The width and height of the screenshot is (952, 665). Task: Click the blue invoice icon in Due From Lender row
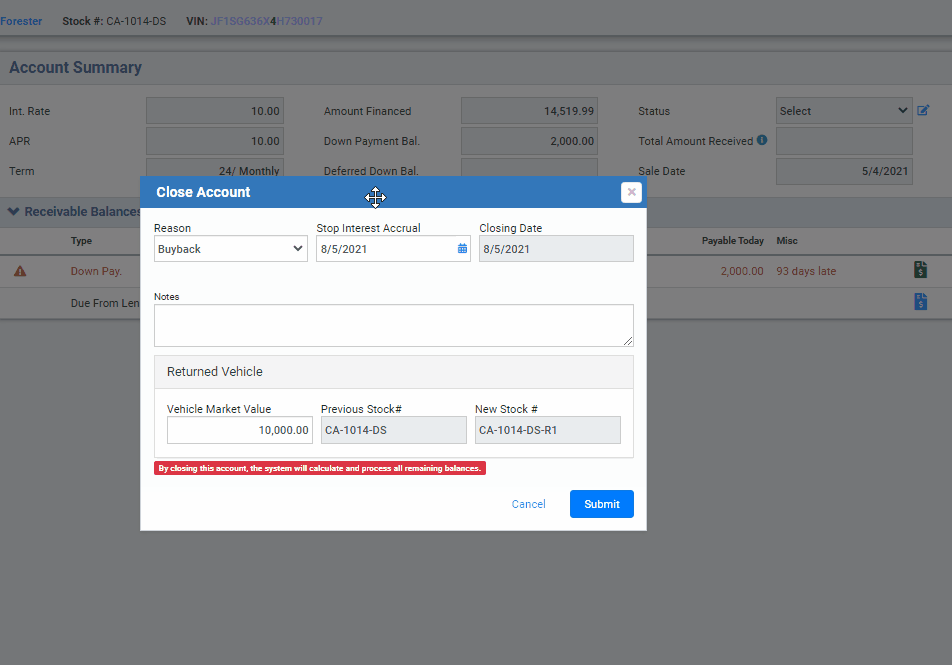point(920,302)
